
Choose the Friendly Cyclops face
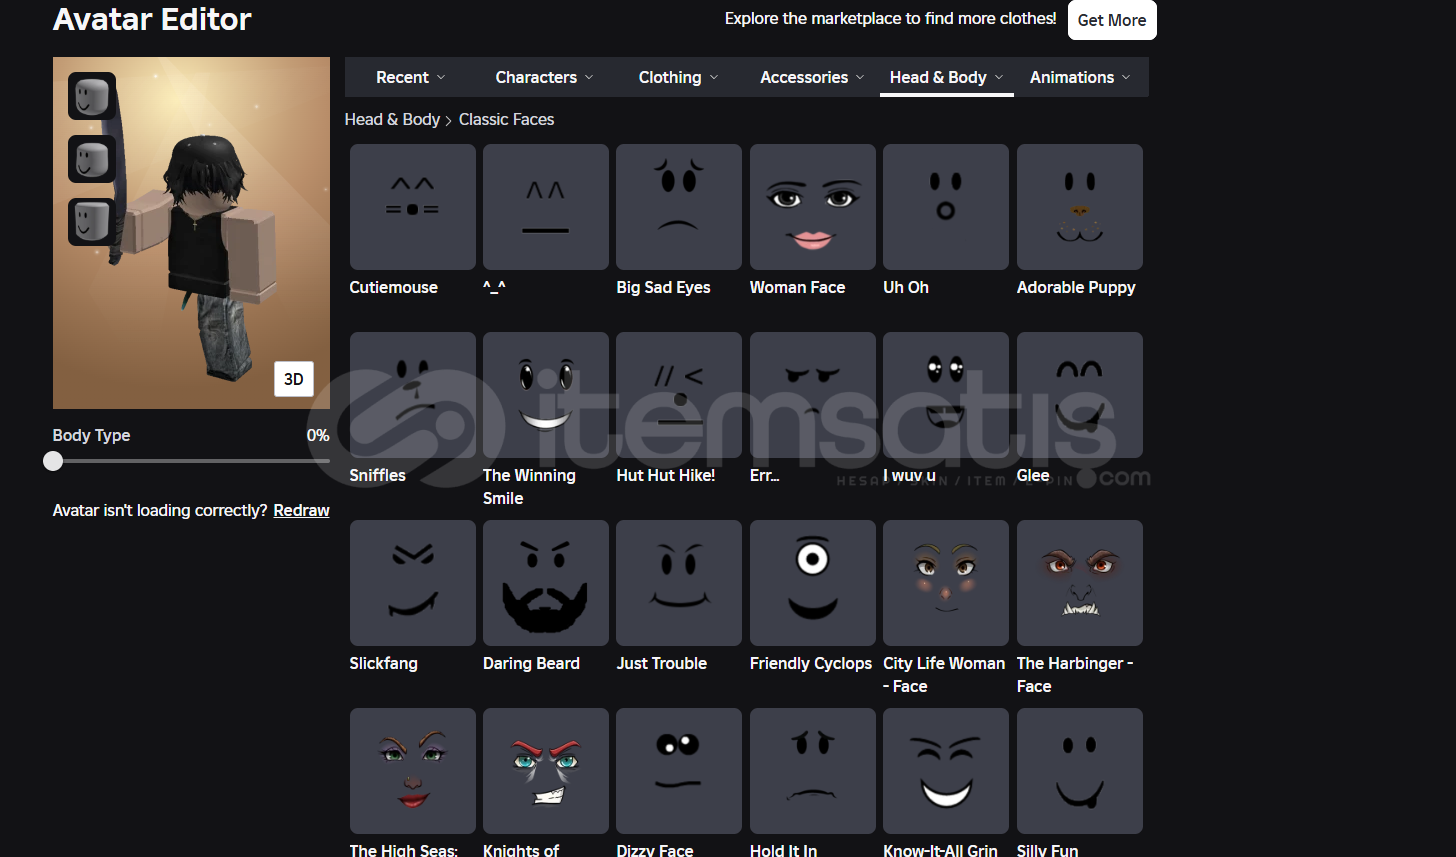(812, 583)
